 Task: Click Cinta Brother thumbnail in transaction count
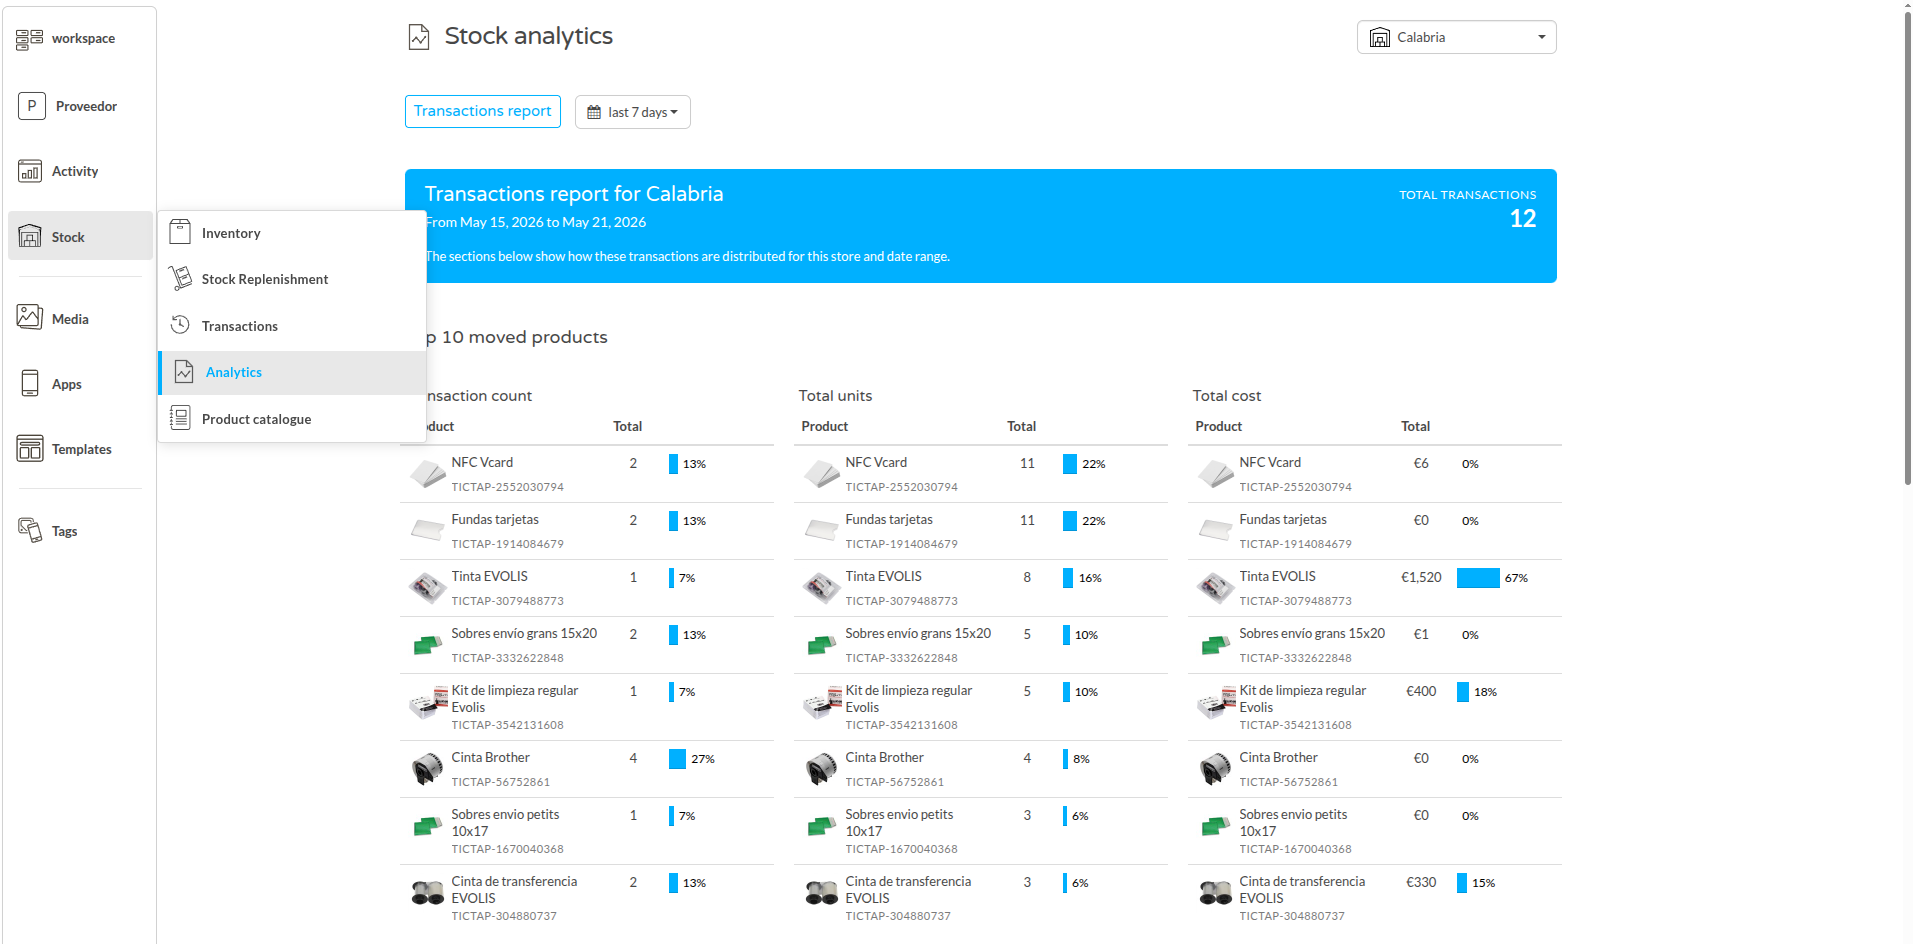point(428,769)
